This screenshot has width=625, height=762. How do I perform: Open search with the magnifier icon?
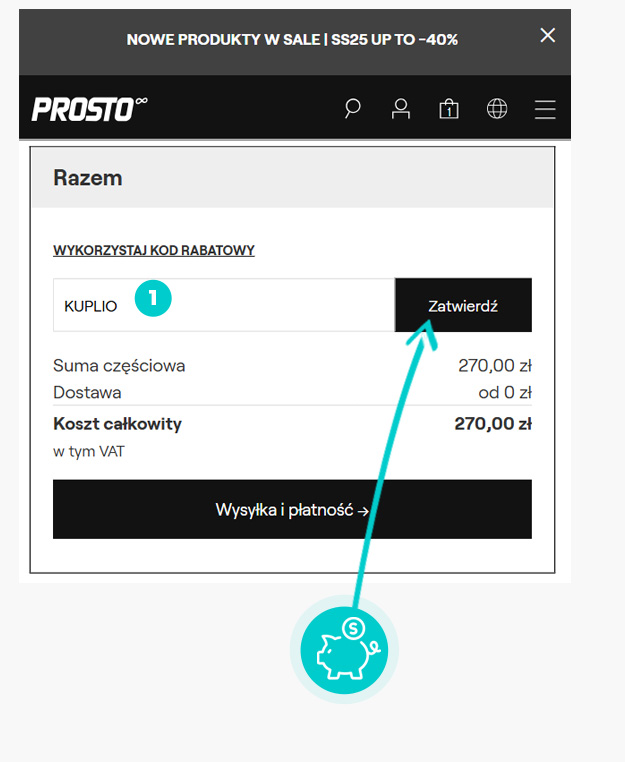point(352,108)
